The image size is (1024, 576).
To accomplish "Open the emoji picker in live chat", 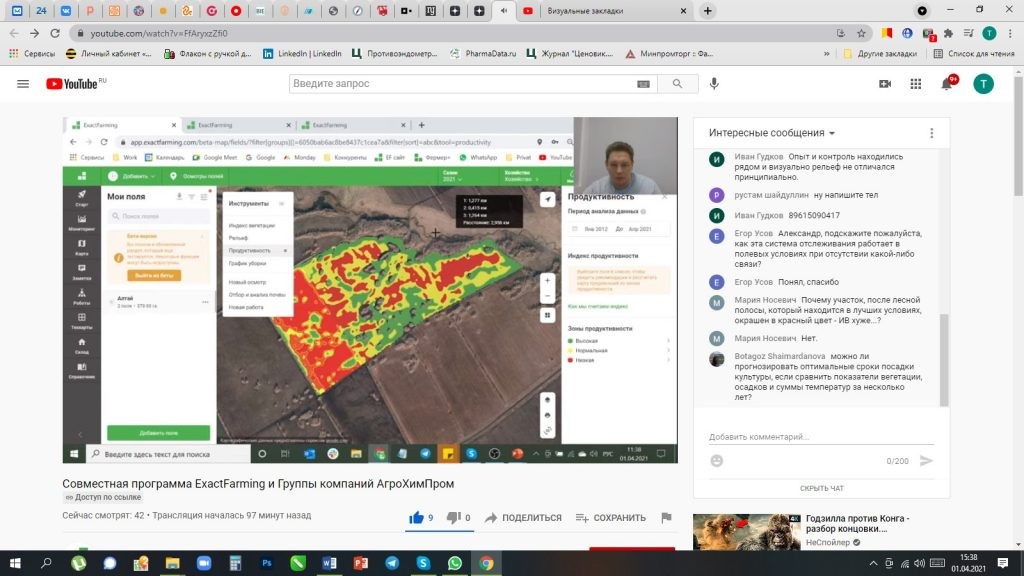I will 716,460.
